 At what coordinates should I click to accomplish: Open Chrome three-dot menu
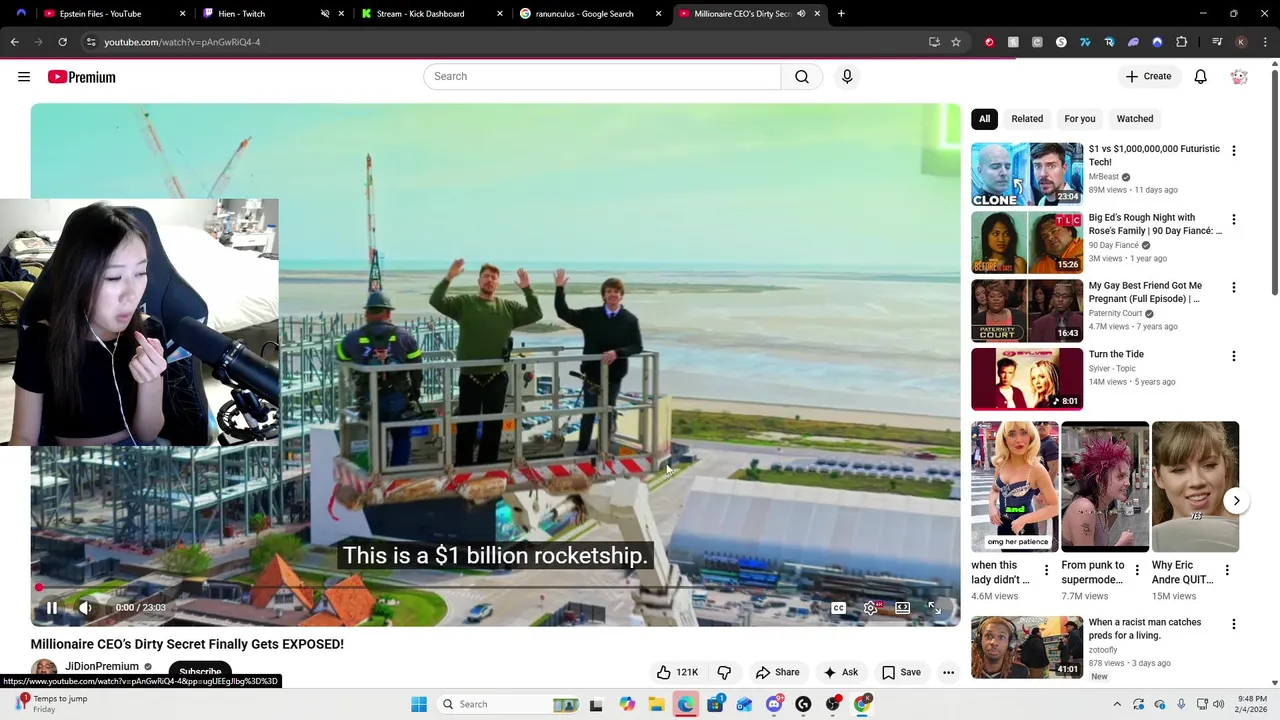[1266, 42]
